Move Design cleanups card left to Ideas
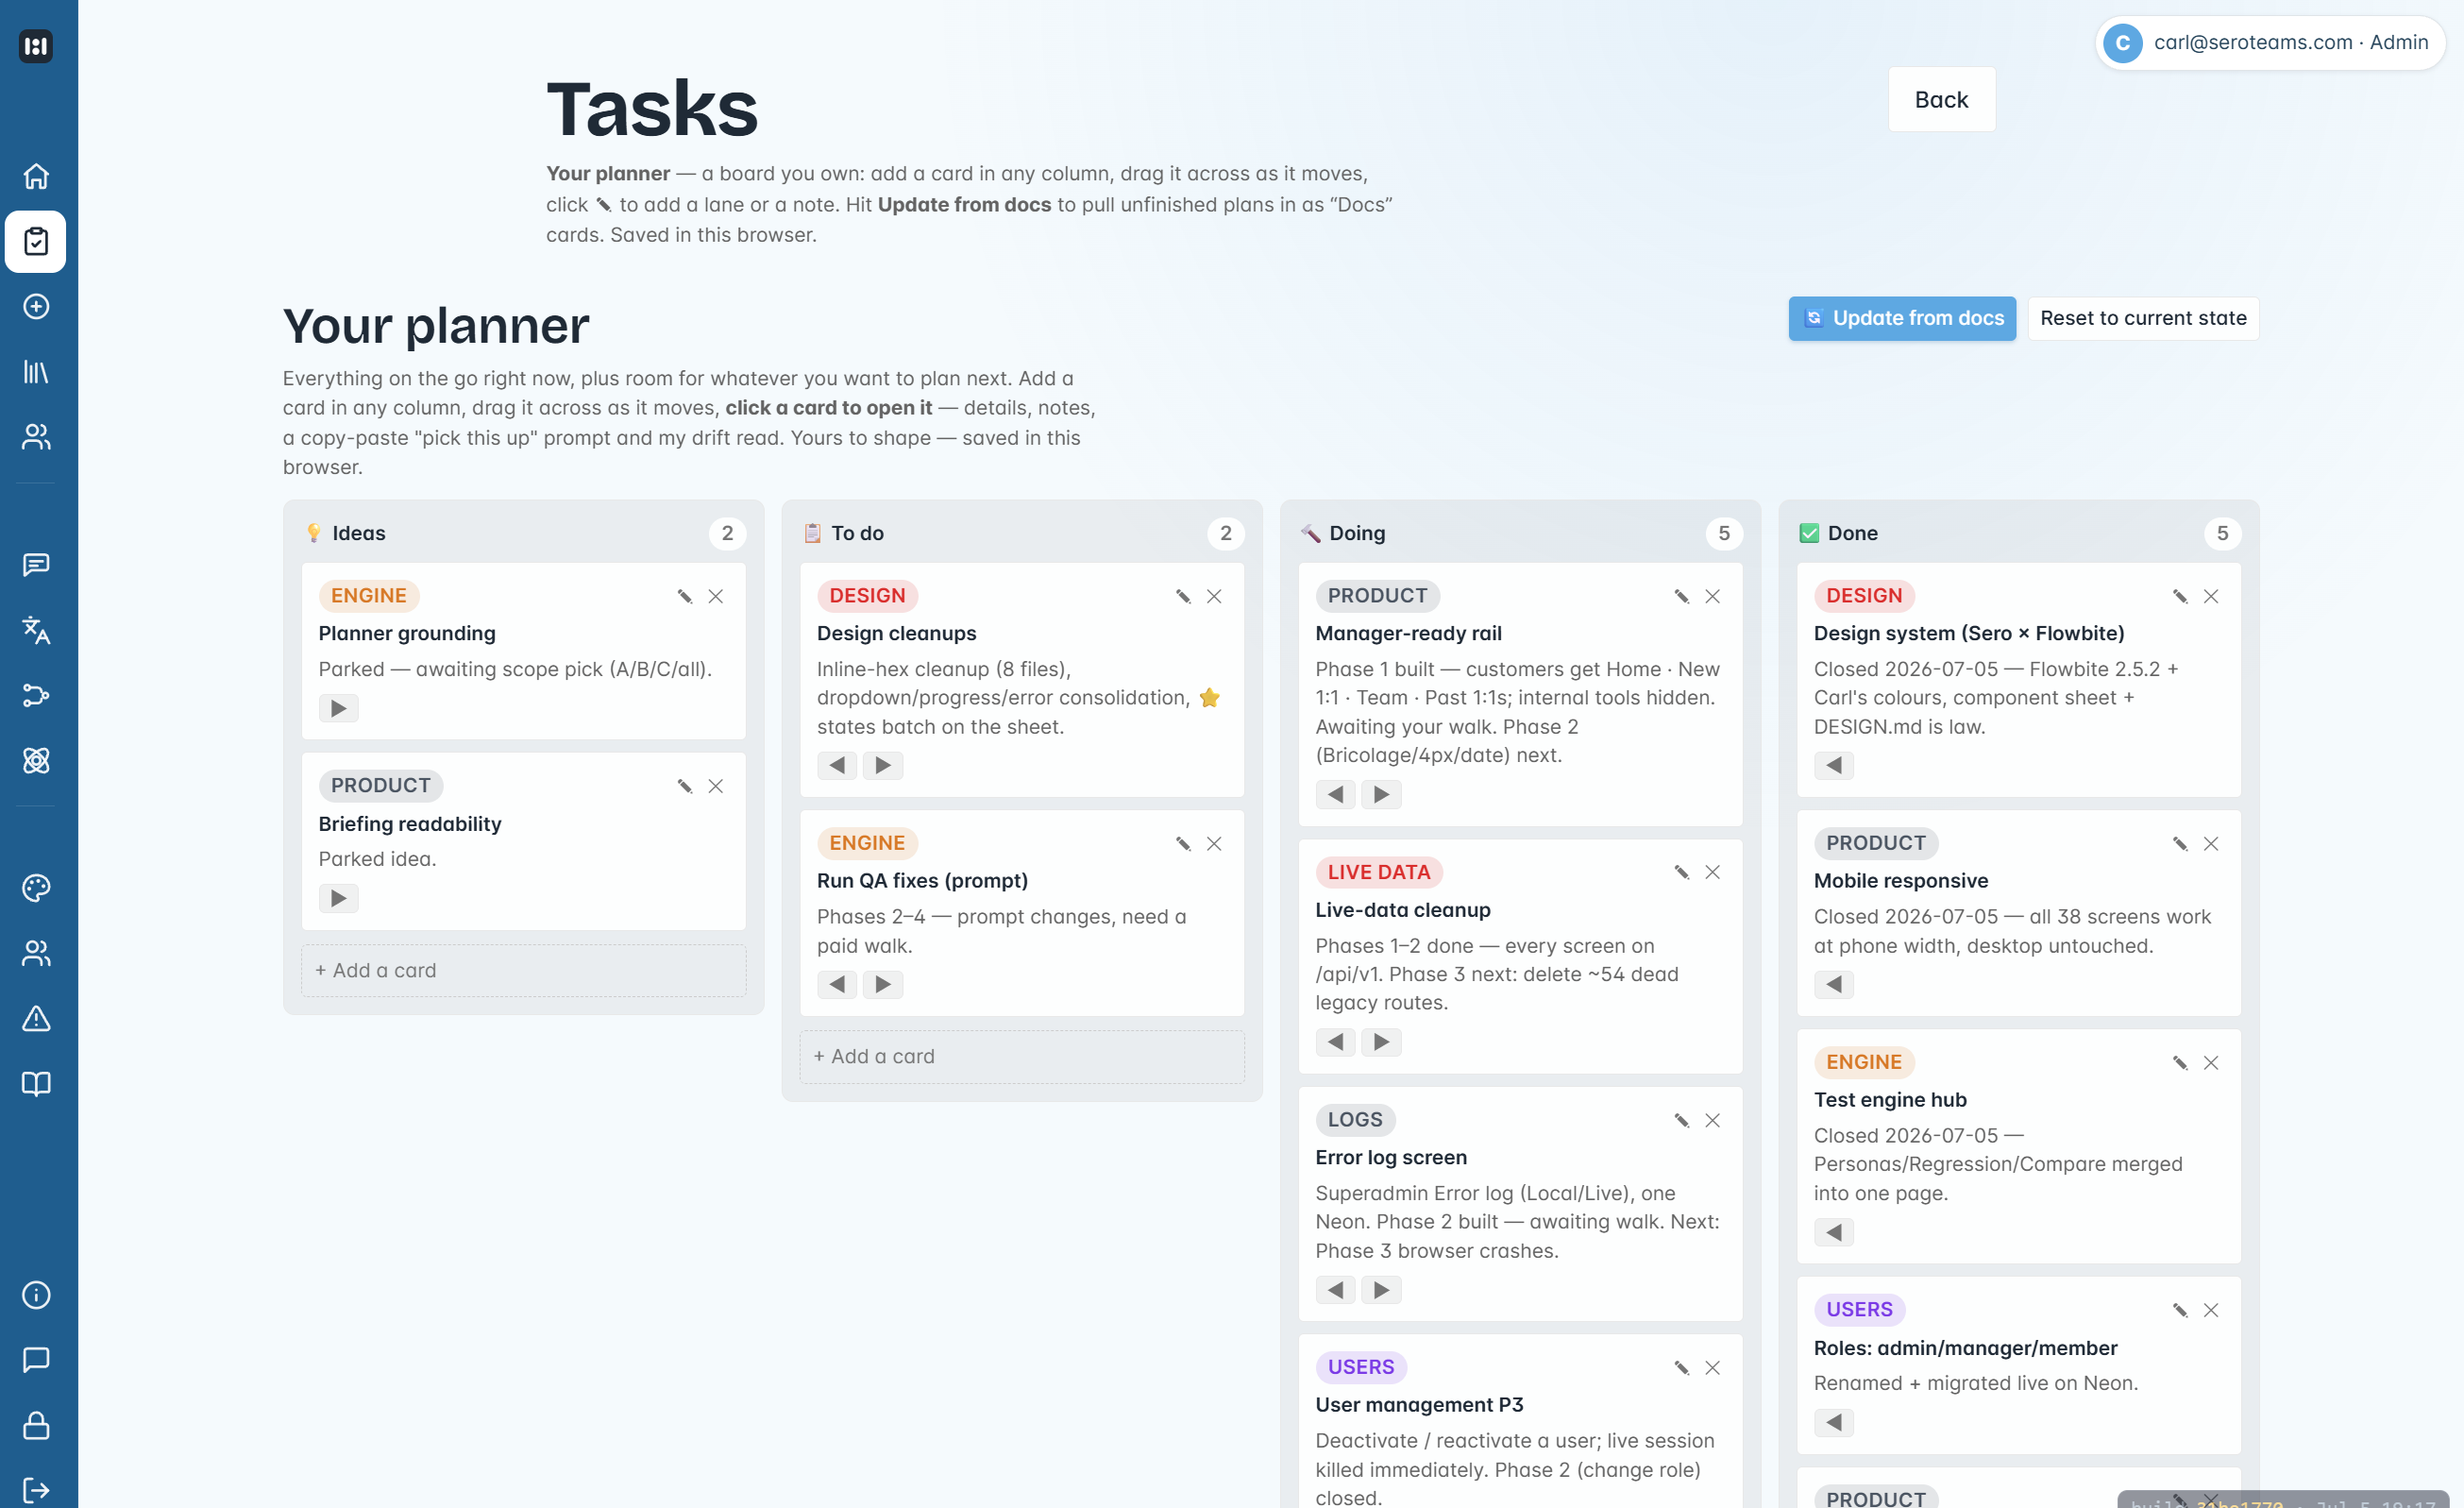 tap(837, 765)
